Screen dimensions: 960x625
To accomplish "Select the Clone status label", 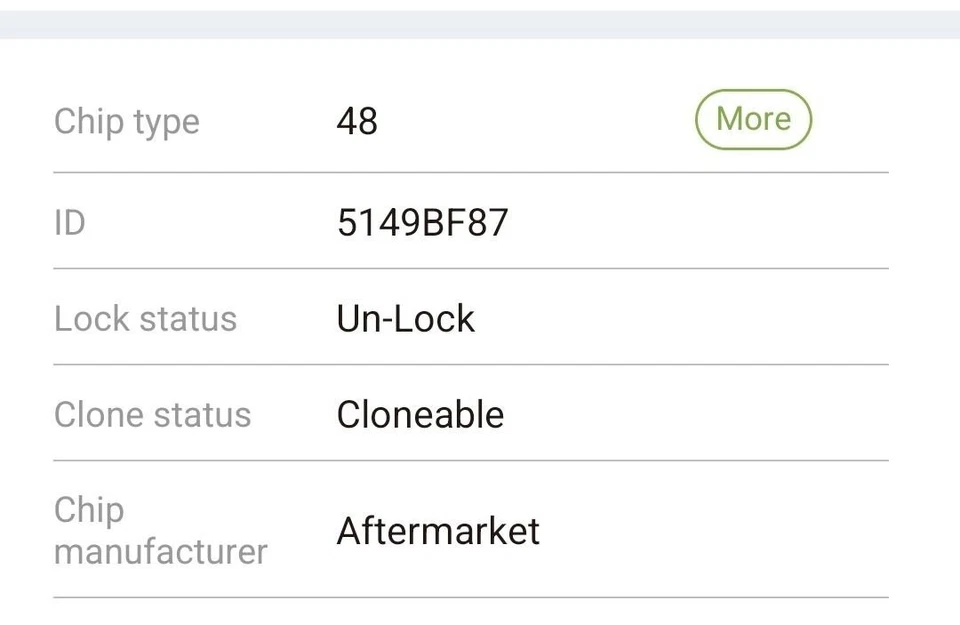I will tap(152, 415).
